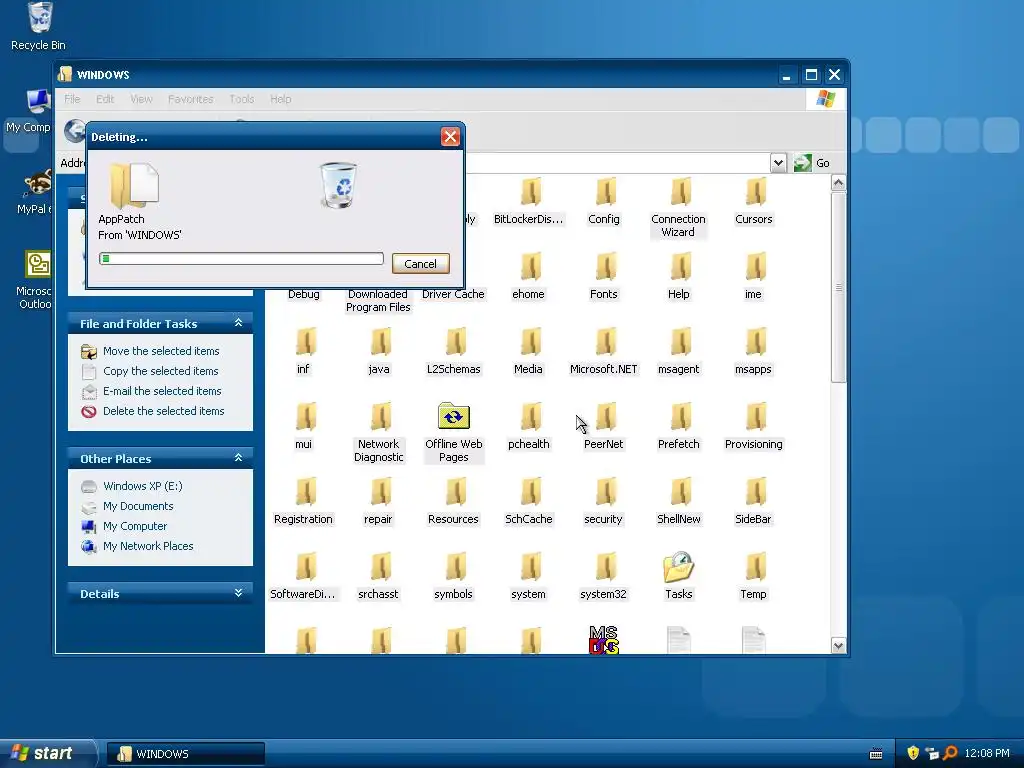1024x768 pixels.
Task: Open the Fonts folder
Action: (603, 276)
